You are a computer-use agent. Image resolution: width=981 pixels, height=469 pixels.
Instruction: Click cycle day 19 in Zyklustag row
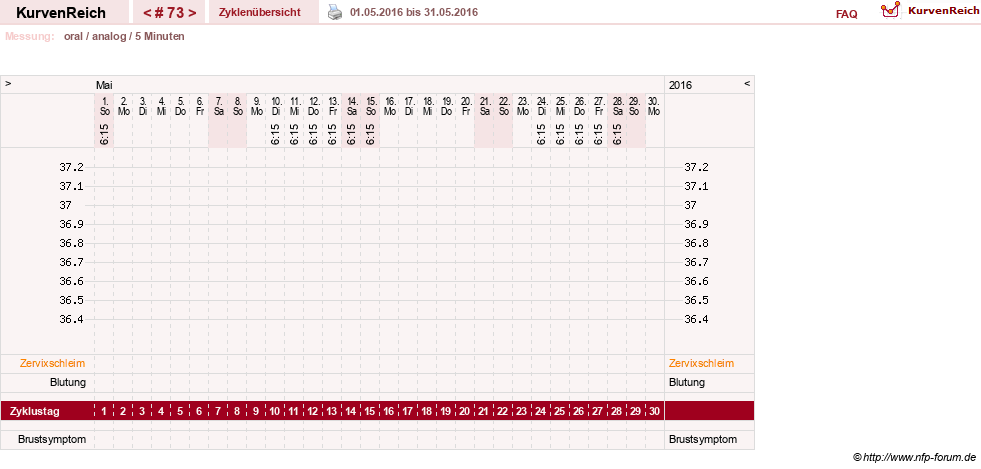[447, 411]
